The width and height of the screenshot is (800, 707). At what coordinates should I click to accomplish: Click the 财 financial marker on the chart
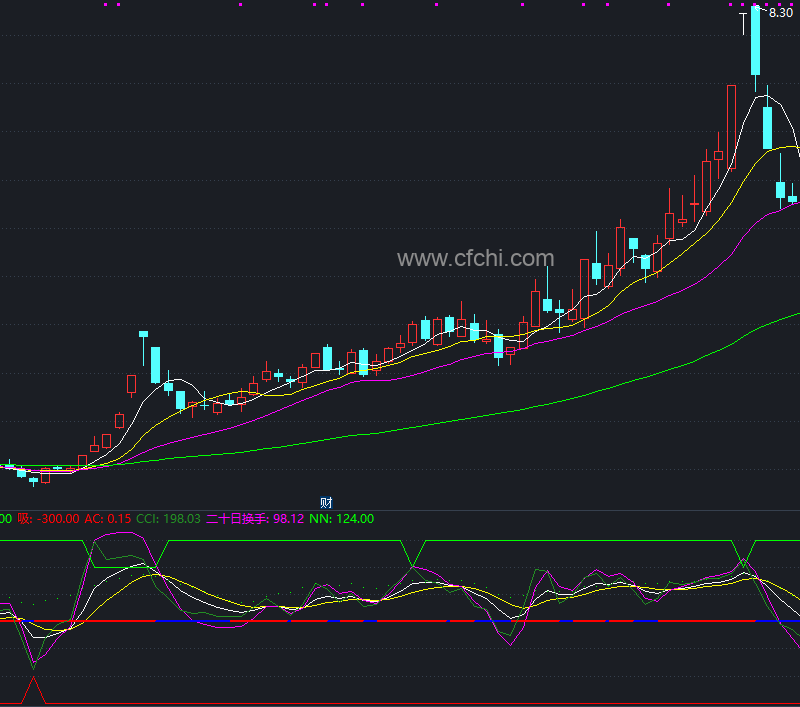326,503
